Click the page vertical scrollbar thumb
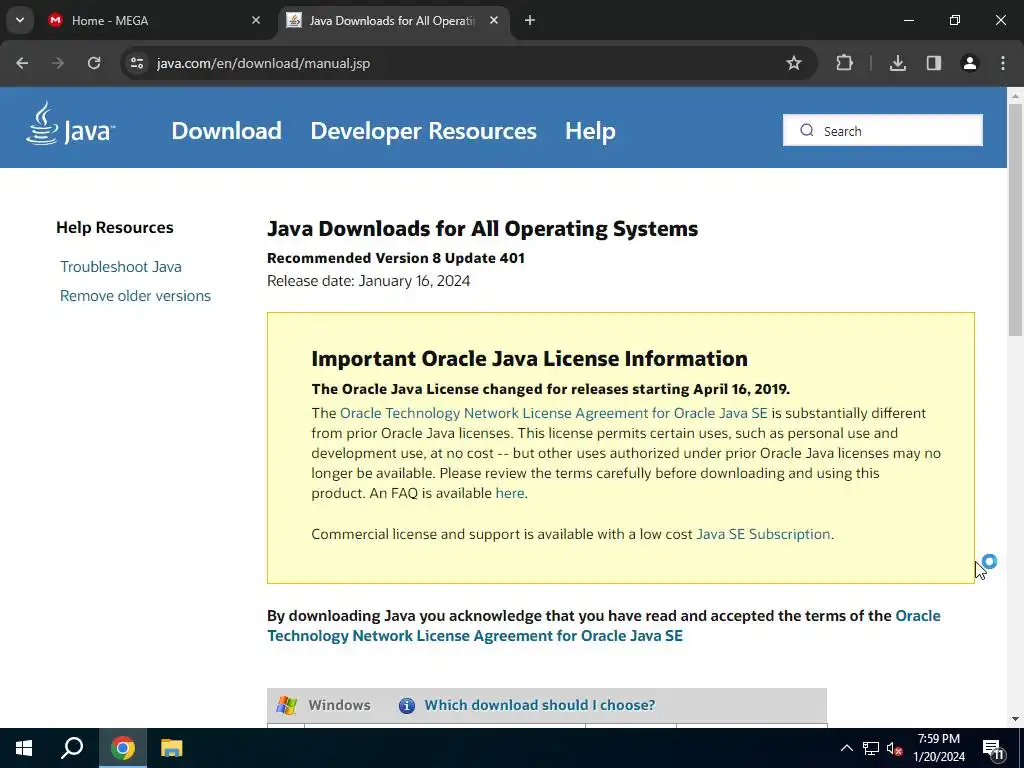The height and width of the screenshot is (768, 1024). [x=1015, y=220]
